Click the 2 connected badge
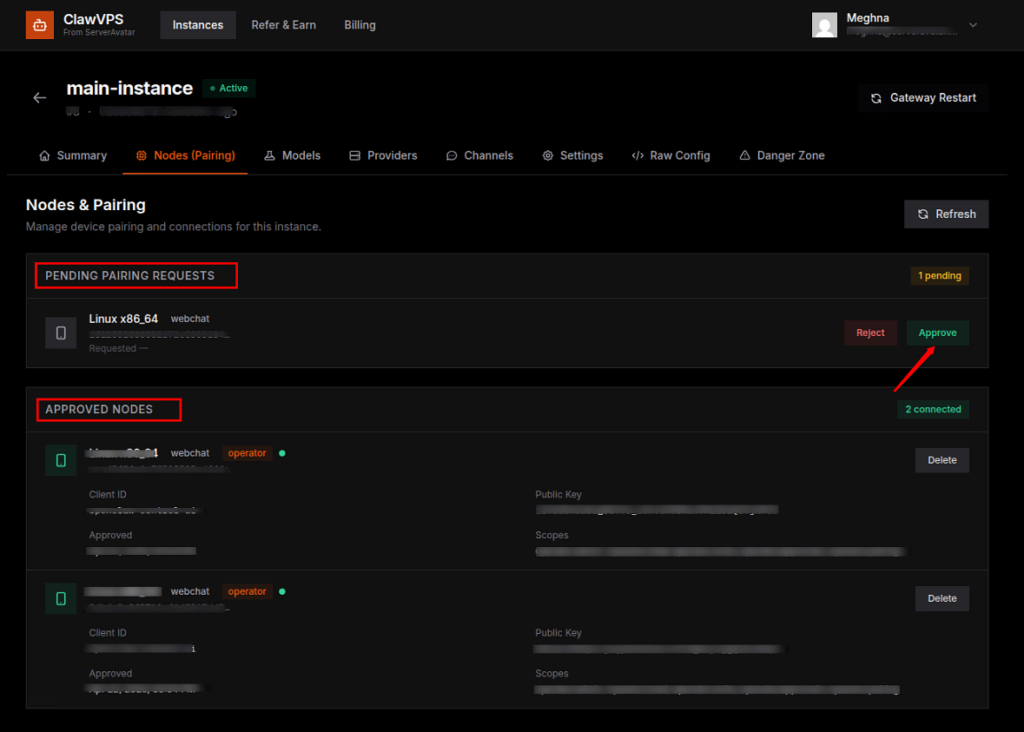The height and width of the screenshot is (732, 1024). point(933,409)
